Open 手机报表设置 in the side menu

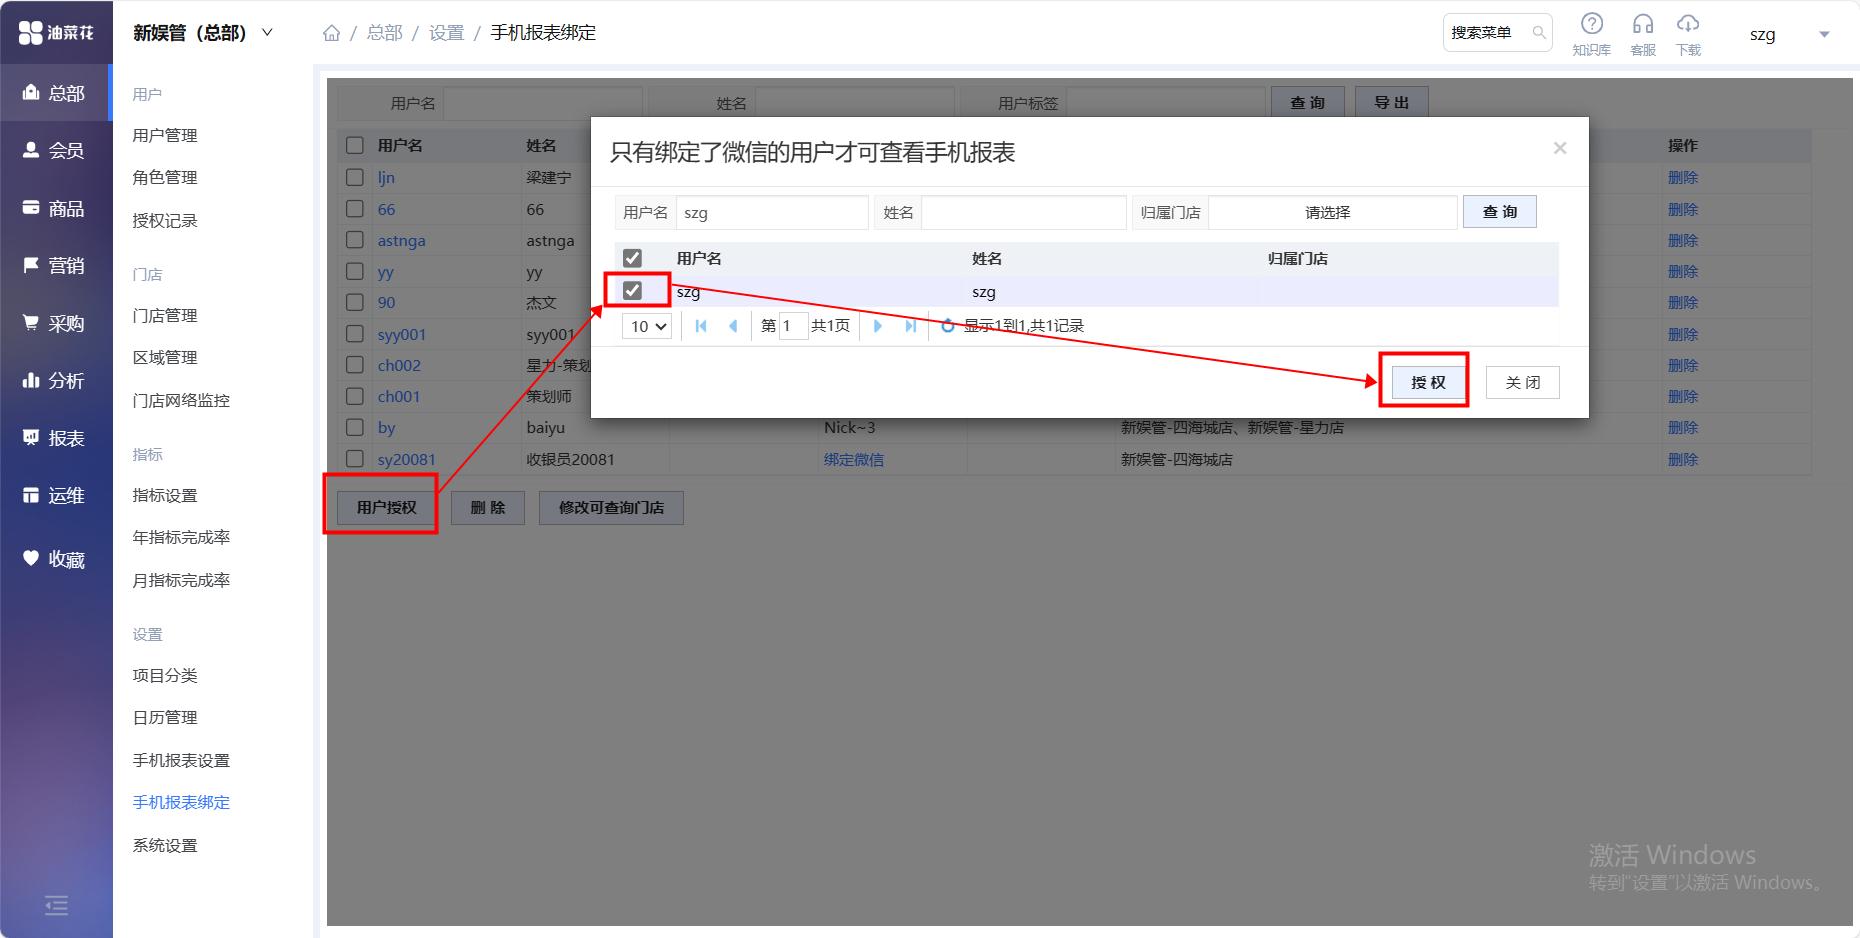tap(181, 760)
